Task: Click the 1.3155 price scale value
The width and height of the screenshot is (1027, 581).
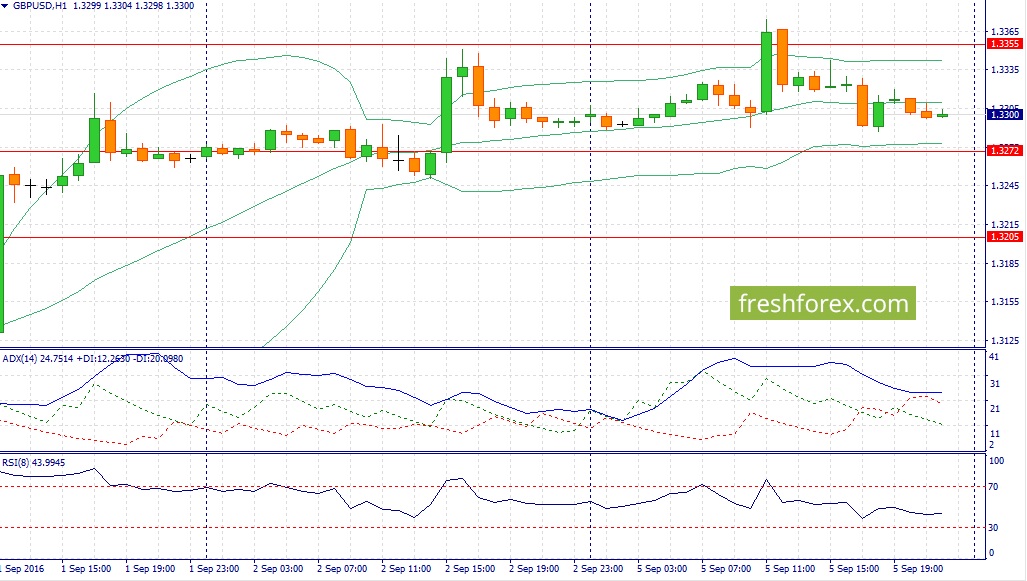Action: coord(1005,302)
